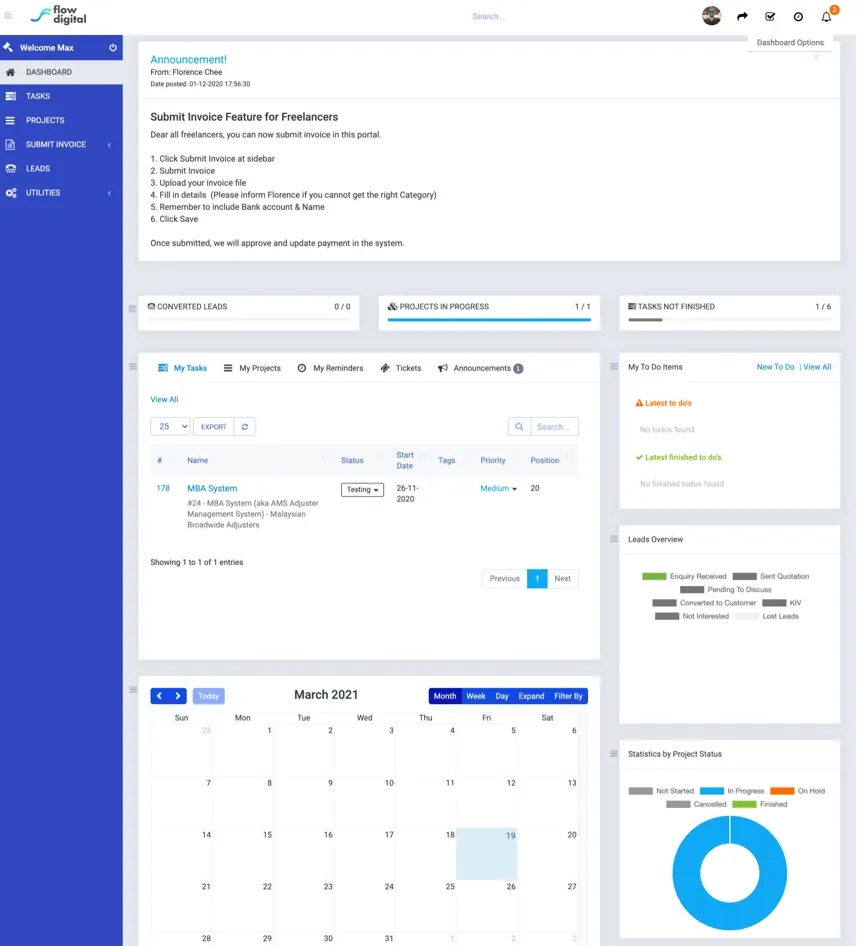Toggle the In Progress legend swatch
The image size is (860, 946).
[x=712, y=791]
